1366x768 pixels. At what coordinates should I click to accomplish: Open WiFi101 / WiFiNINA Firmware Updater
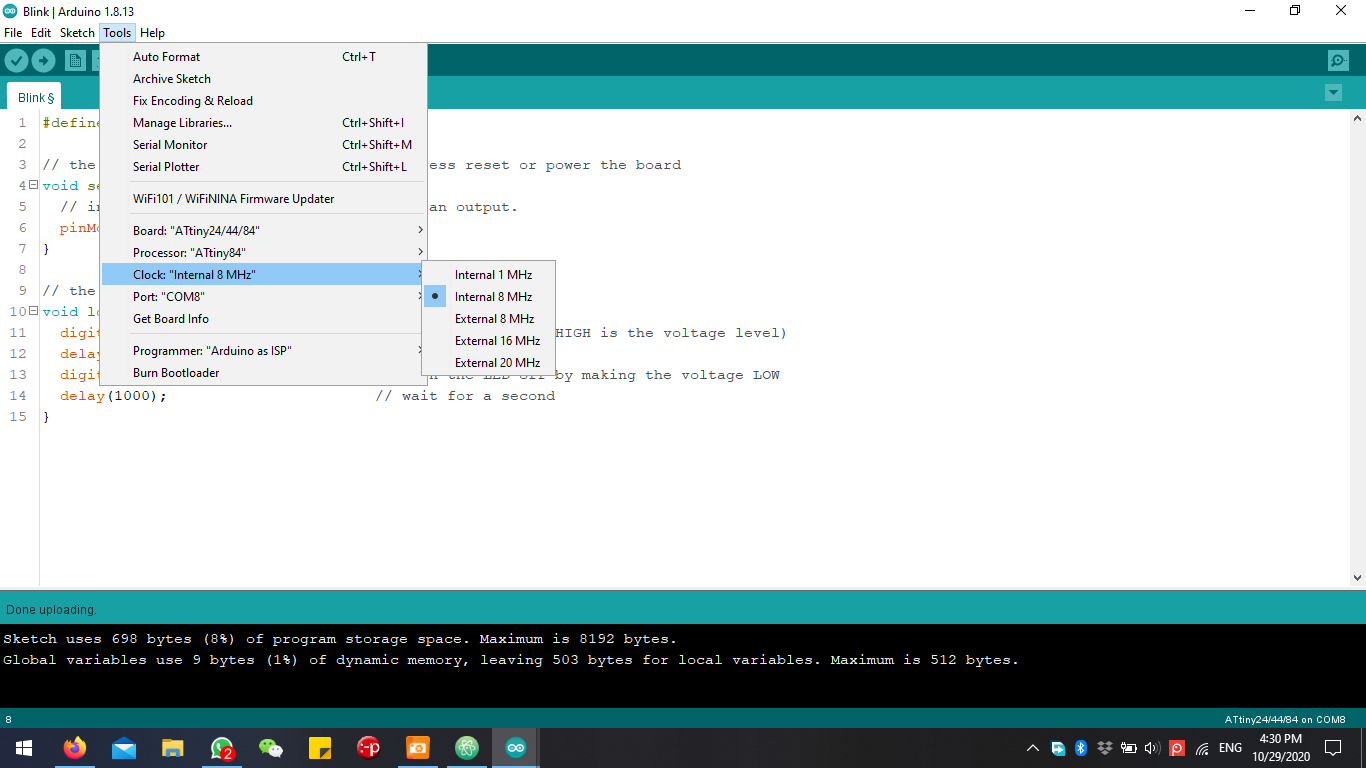264,199
